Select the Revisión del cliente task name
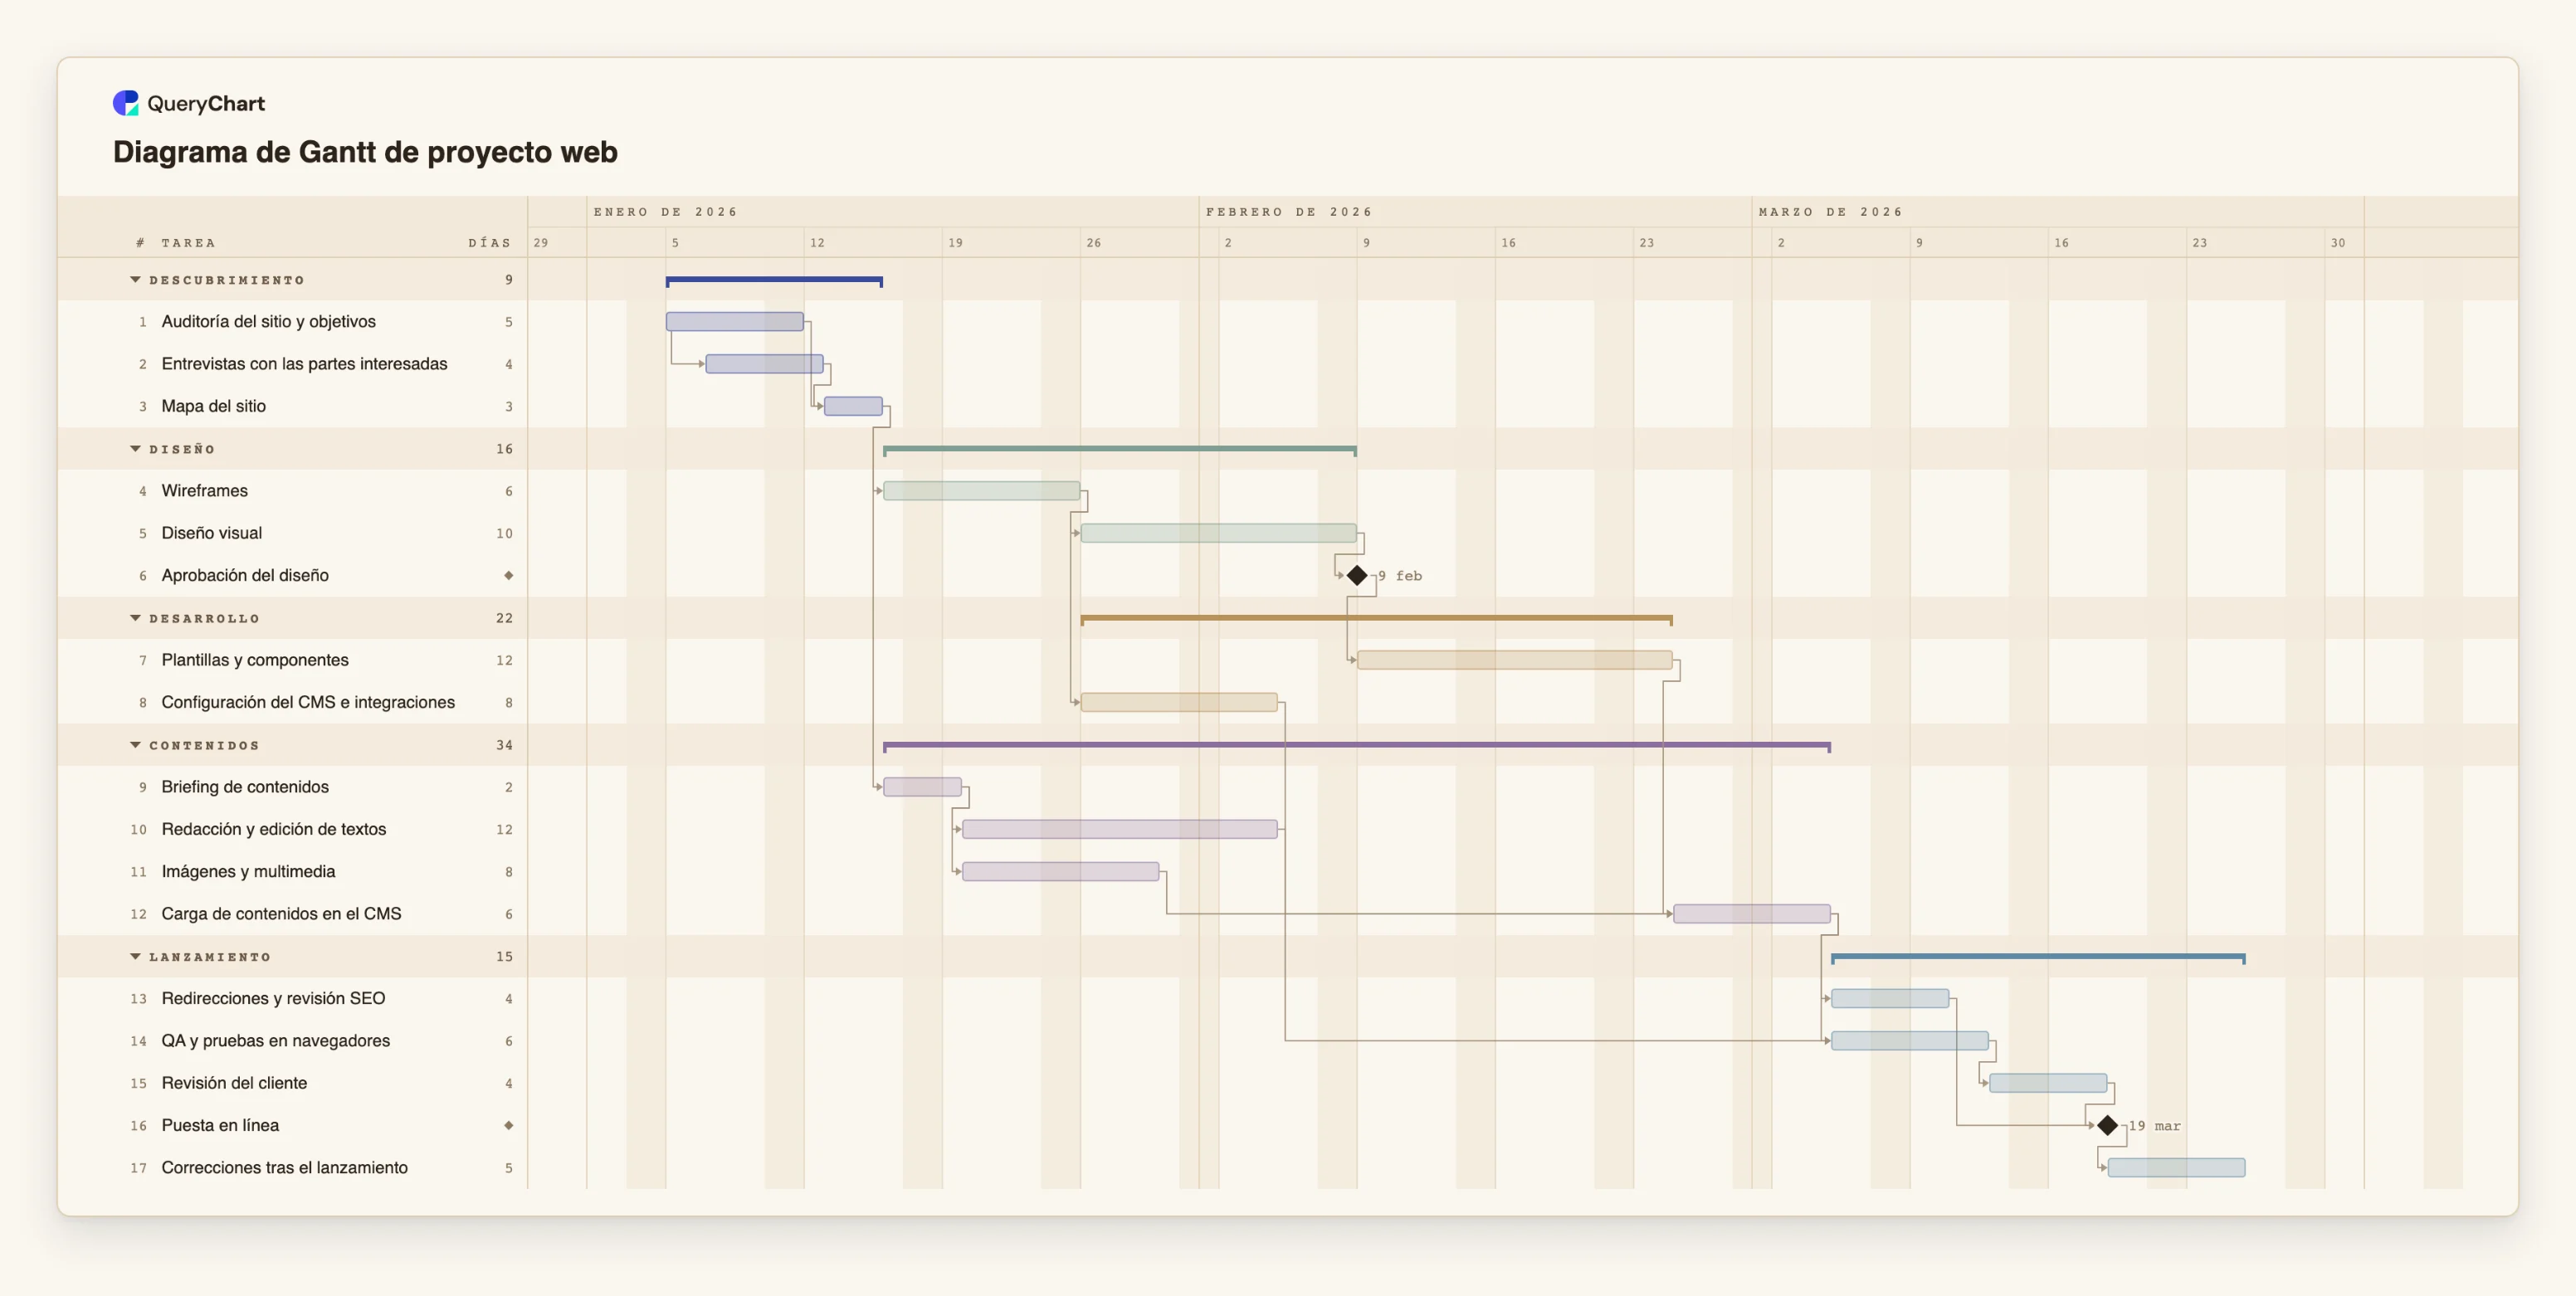The width and height of the screenshot is (2576, 1296). tap(234, 1083)
